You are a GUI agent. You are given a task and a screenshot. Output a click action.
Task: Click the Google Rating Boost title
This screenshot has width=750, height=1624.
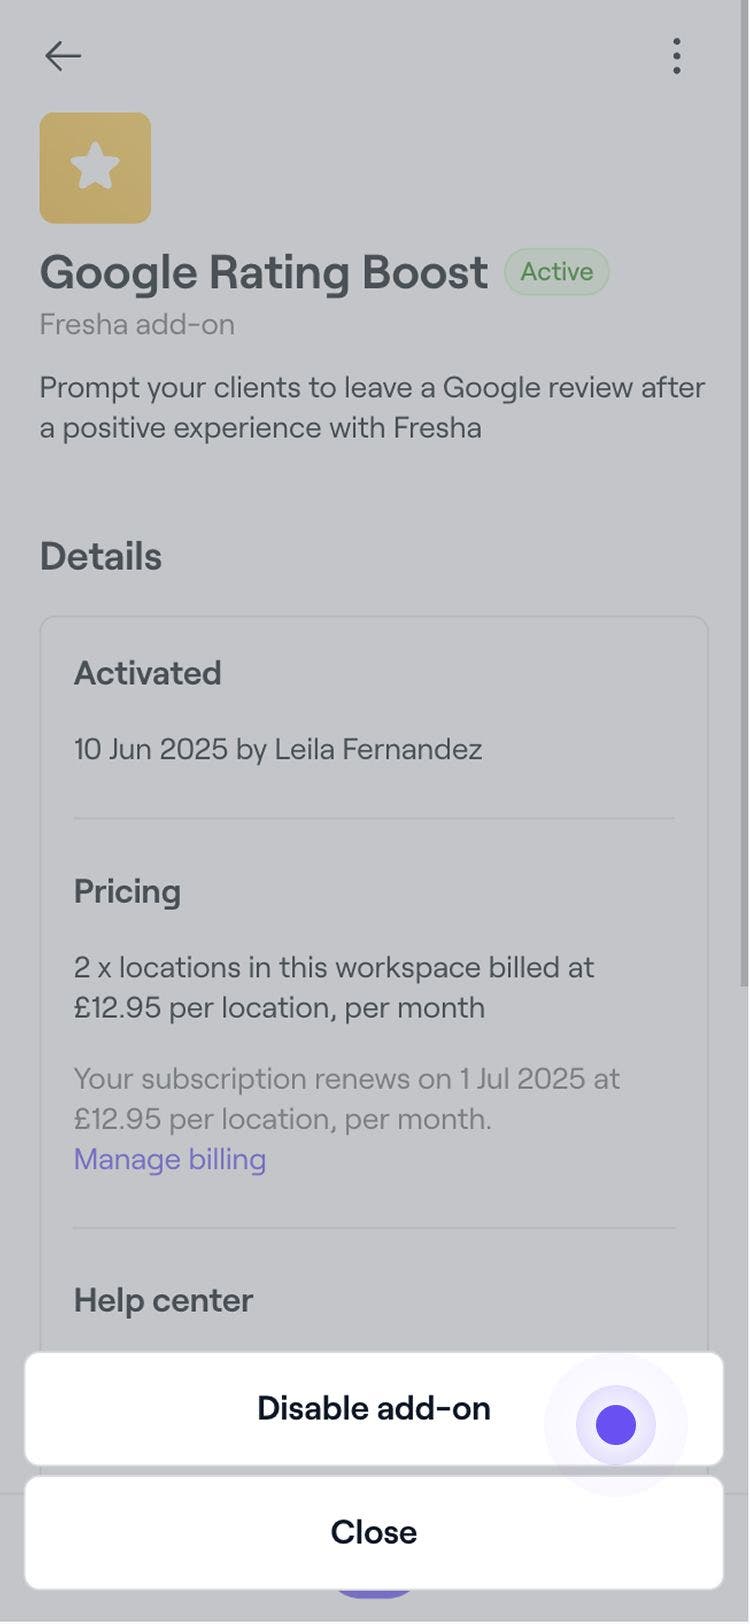(264, 272)
